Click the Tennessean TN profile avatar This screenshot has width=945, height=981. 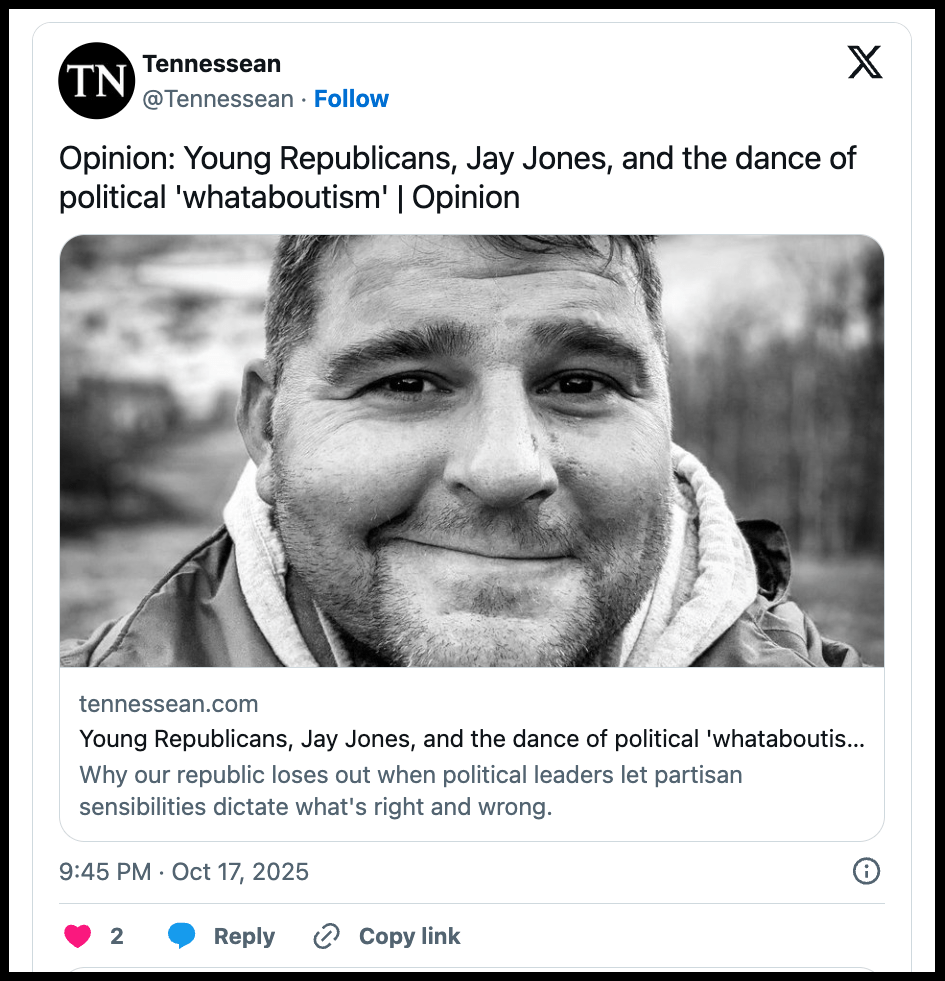pyautogui.click(x=96, y=81)
